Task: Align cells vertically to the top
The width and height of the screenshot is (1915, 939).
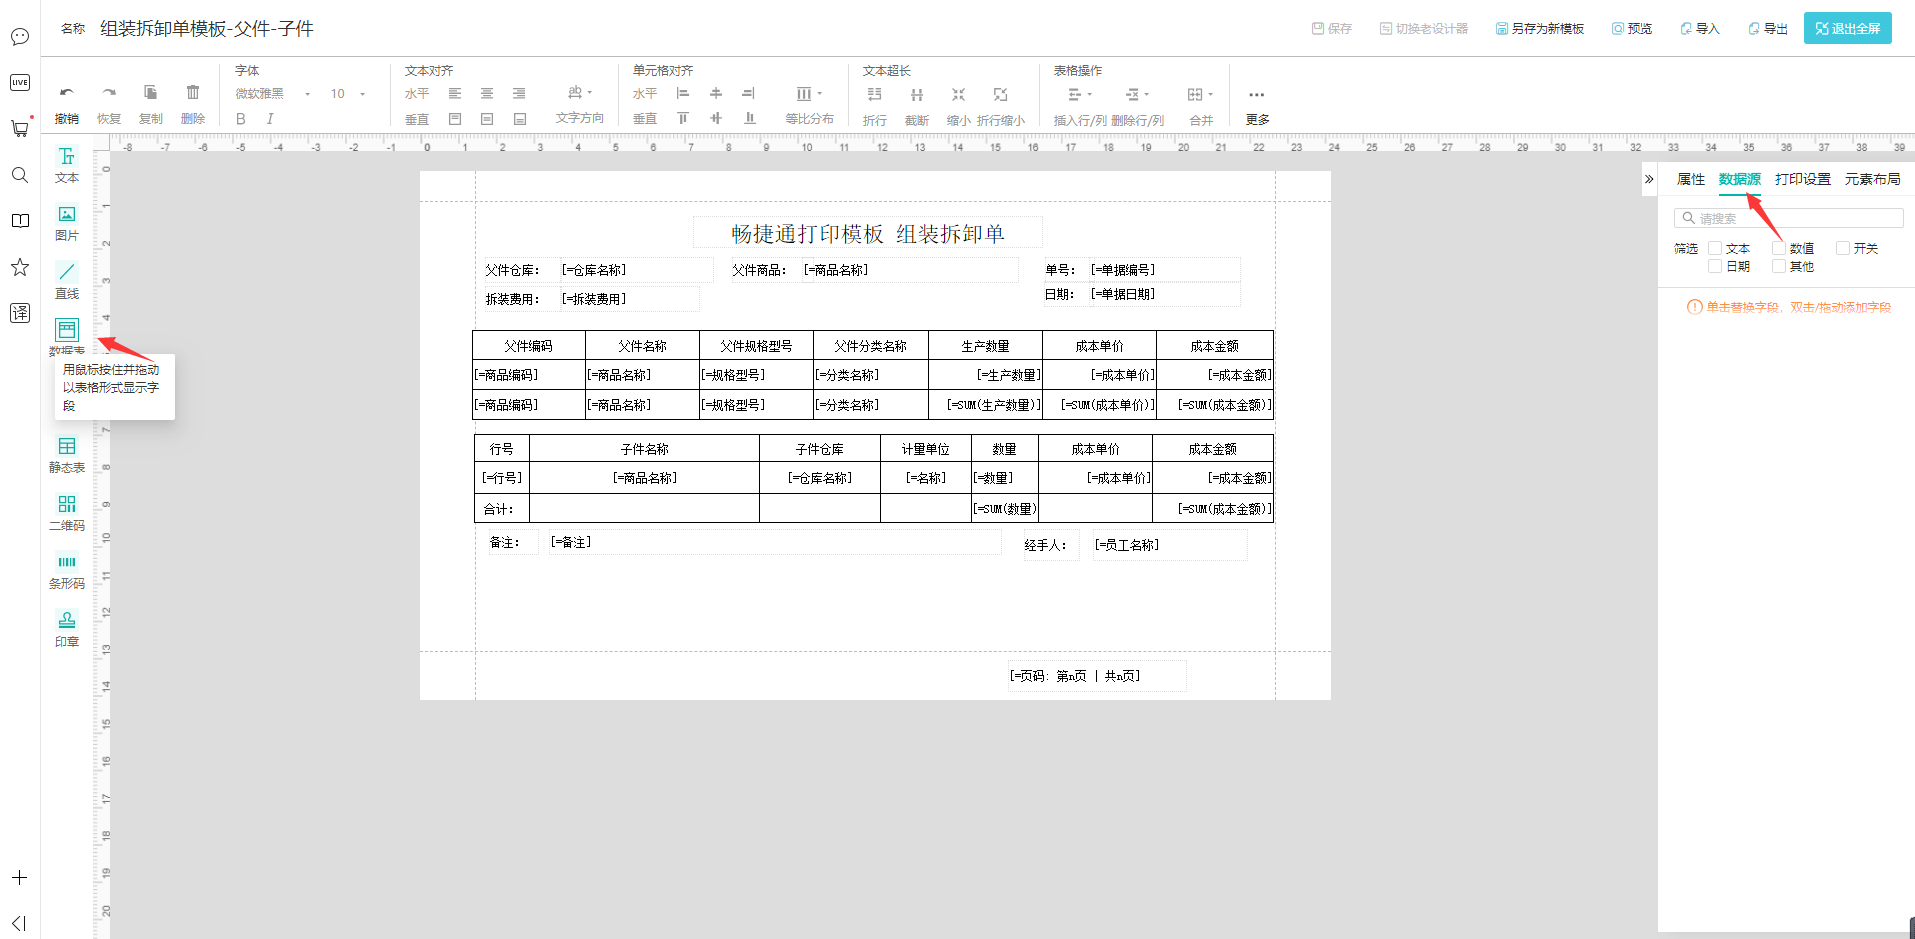Action: 683,119
